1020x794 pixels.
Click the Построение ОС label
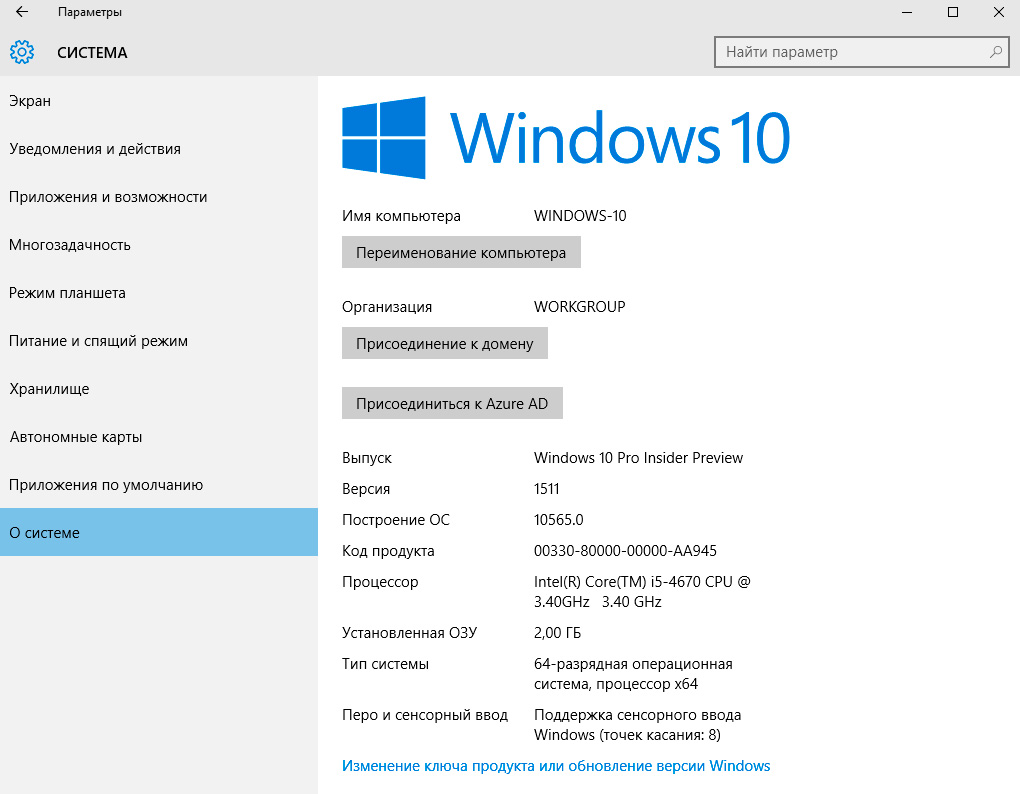coord(396,520)
